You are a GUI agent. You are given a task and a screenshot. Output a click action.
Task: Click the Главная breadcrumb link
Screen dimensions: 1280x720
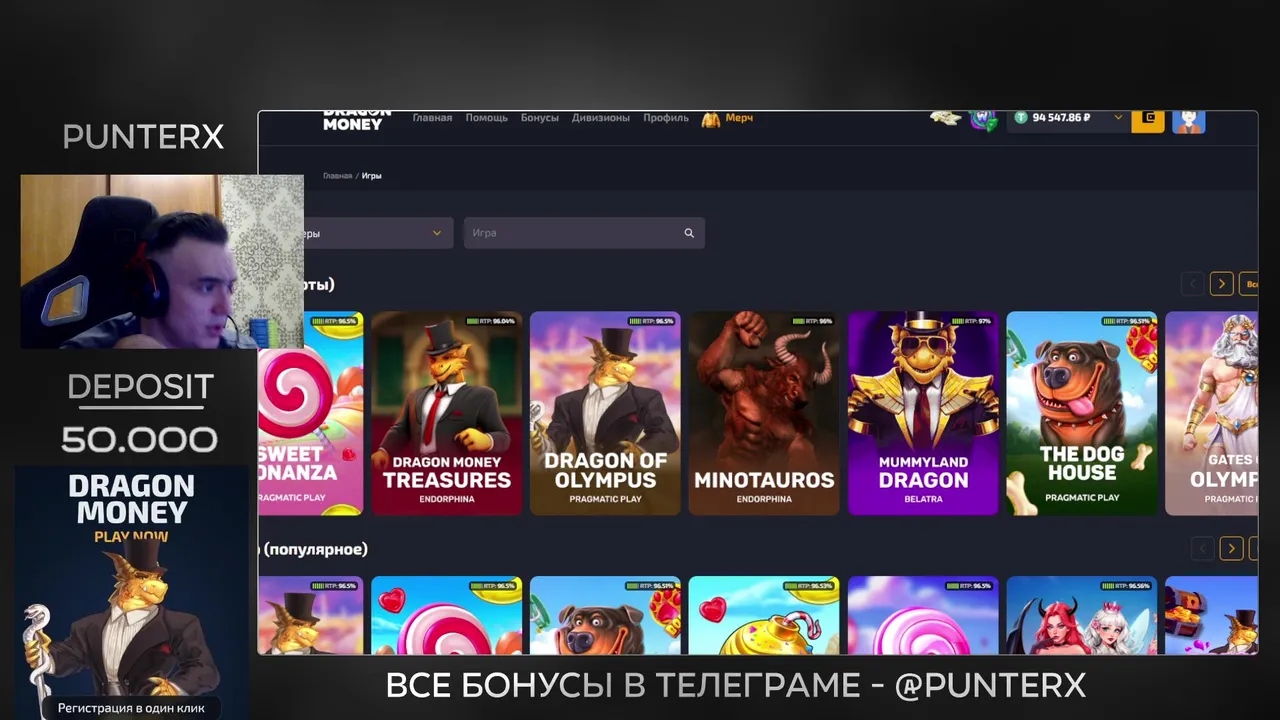point(337,176)
